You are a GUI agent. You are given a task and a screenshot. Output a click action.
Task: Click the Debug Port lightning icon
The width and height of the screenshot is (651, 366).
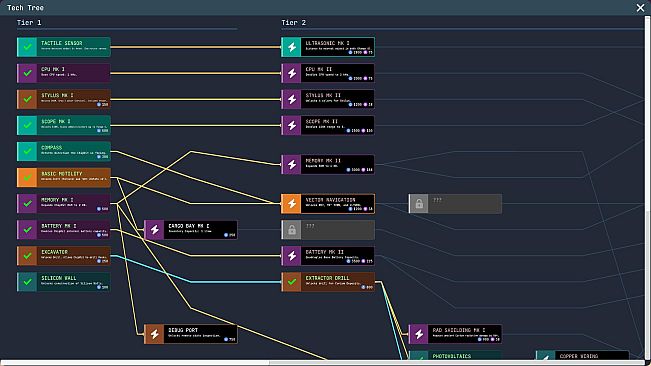[x=154, y=334]
